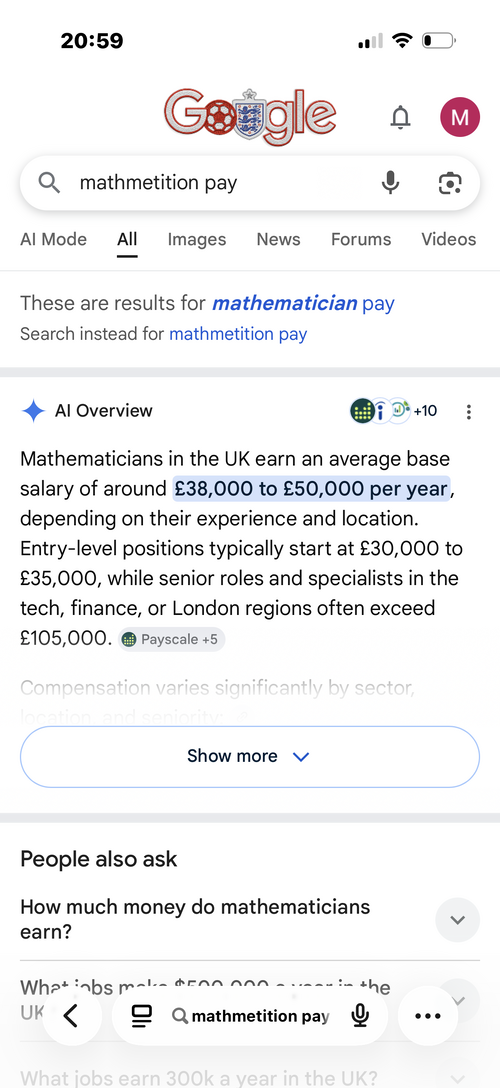The image size is (500, 1088).
Task: Open Google Lens camera search
Action: 450,182
